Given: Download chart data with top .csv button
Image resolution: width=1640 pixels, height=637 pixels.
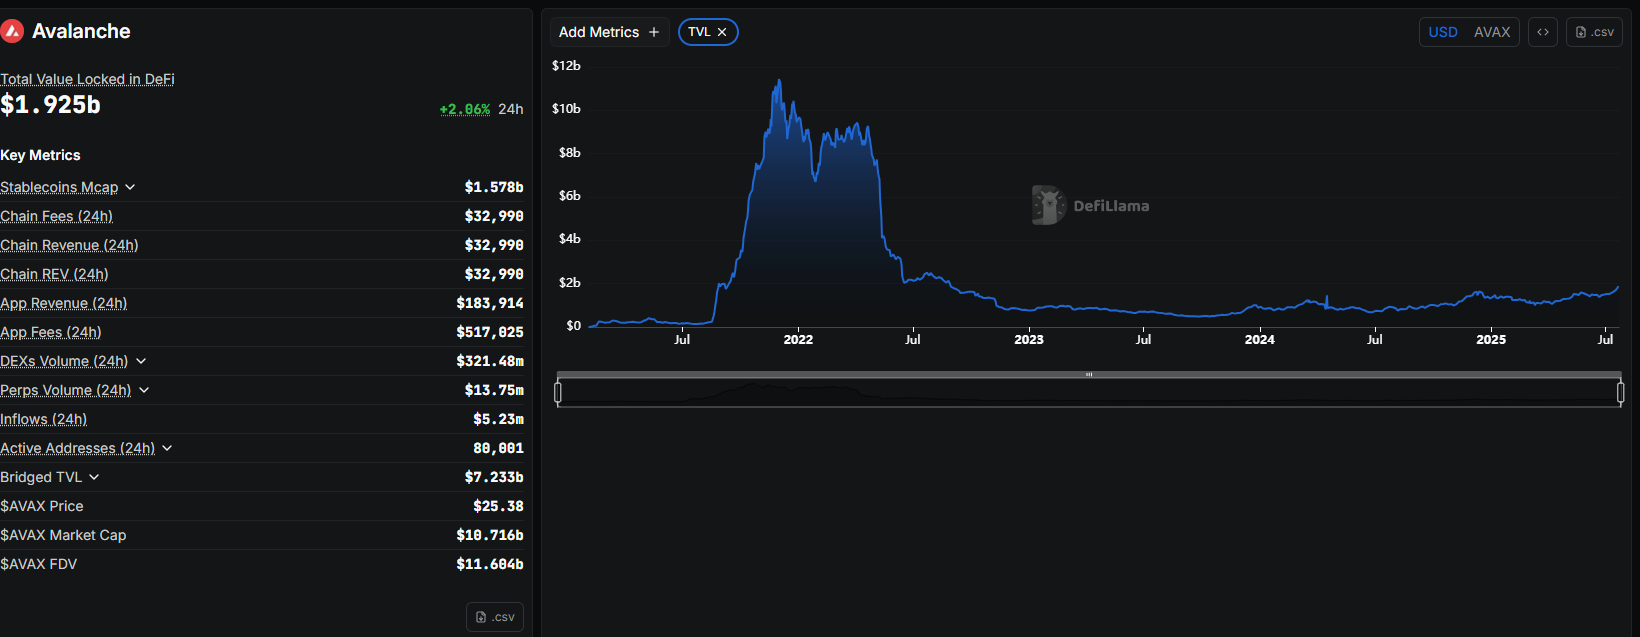Looking at the screenshot, I should (x=1594, y=32).
